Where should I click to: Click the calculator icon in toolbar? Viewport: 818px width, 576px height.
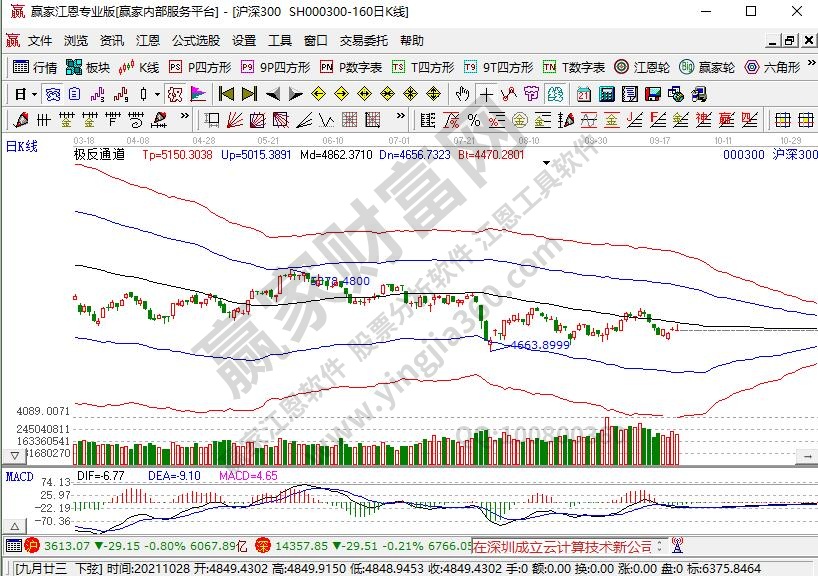[x=605, y=94]
